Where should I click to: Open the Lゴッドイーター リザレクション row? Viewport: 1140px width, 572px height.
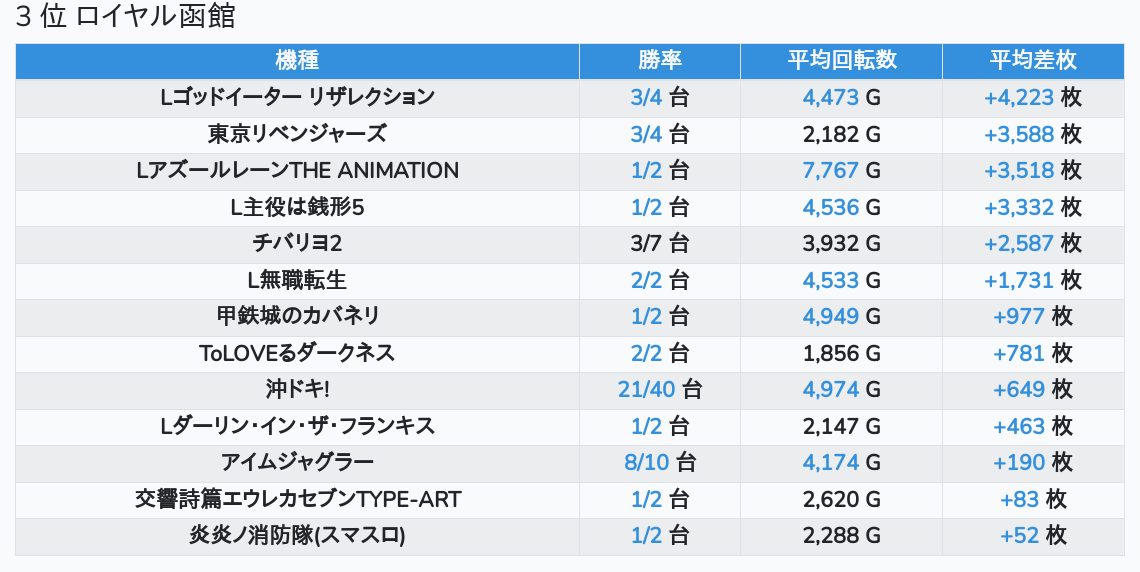pos(297,97)
